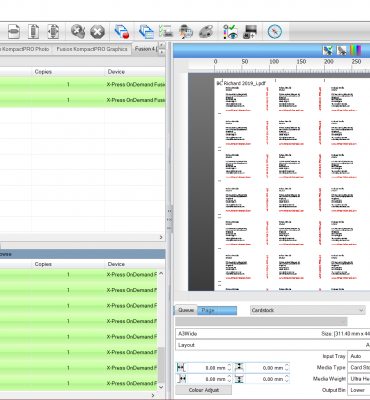
Task: Click the Richard 2019 pdf page preview
Action: [292, 184]
